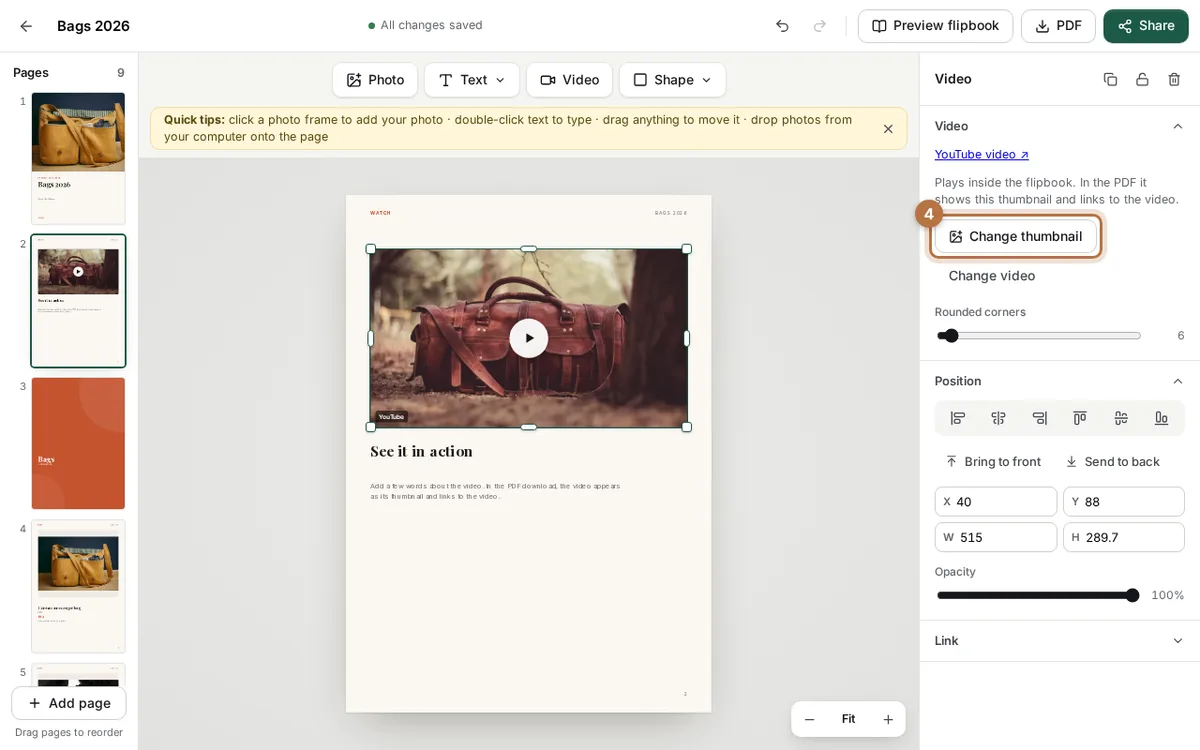The image size is (1200, 750).
Task: Open the YouTube video link
Action: (x=982, y=154)
